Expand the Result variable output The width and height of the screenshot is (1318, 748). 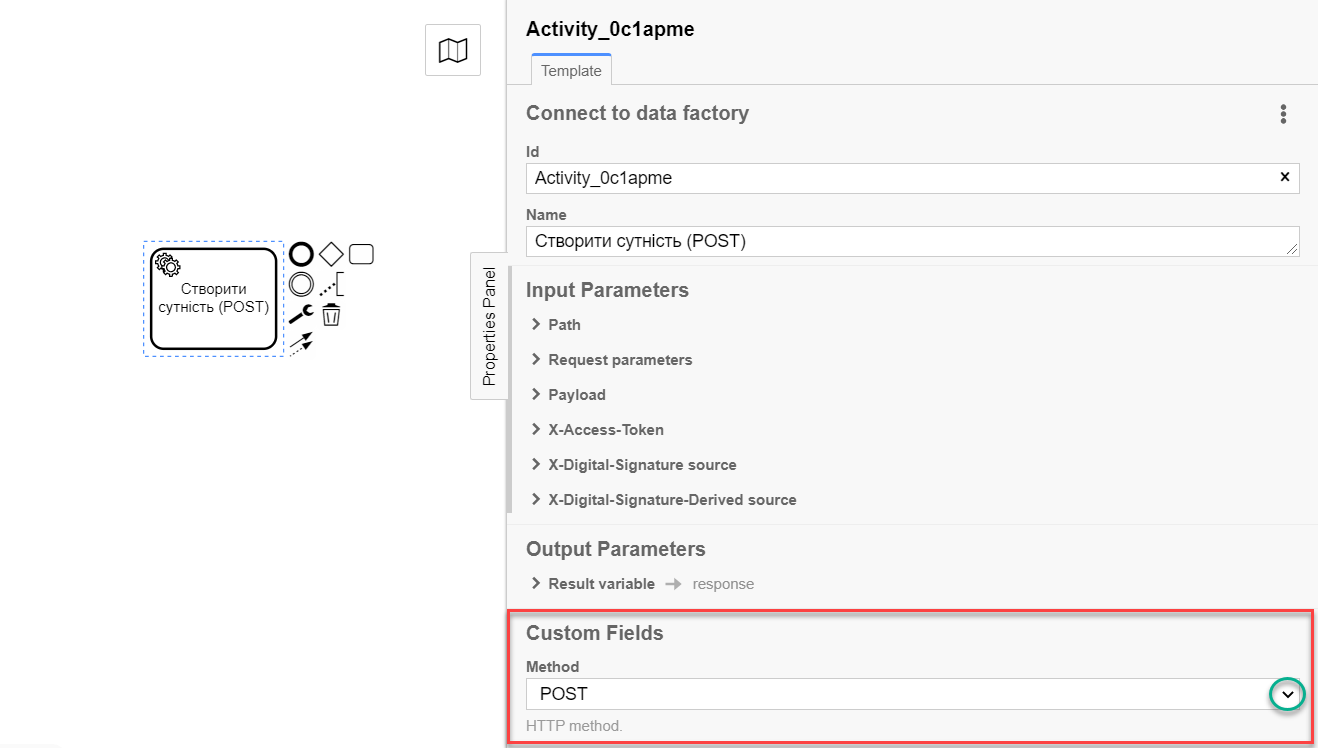pos(592,584)
